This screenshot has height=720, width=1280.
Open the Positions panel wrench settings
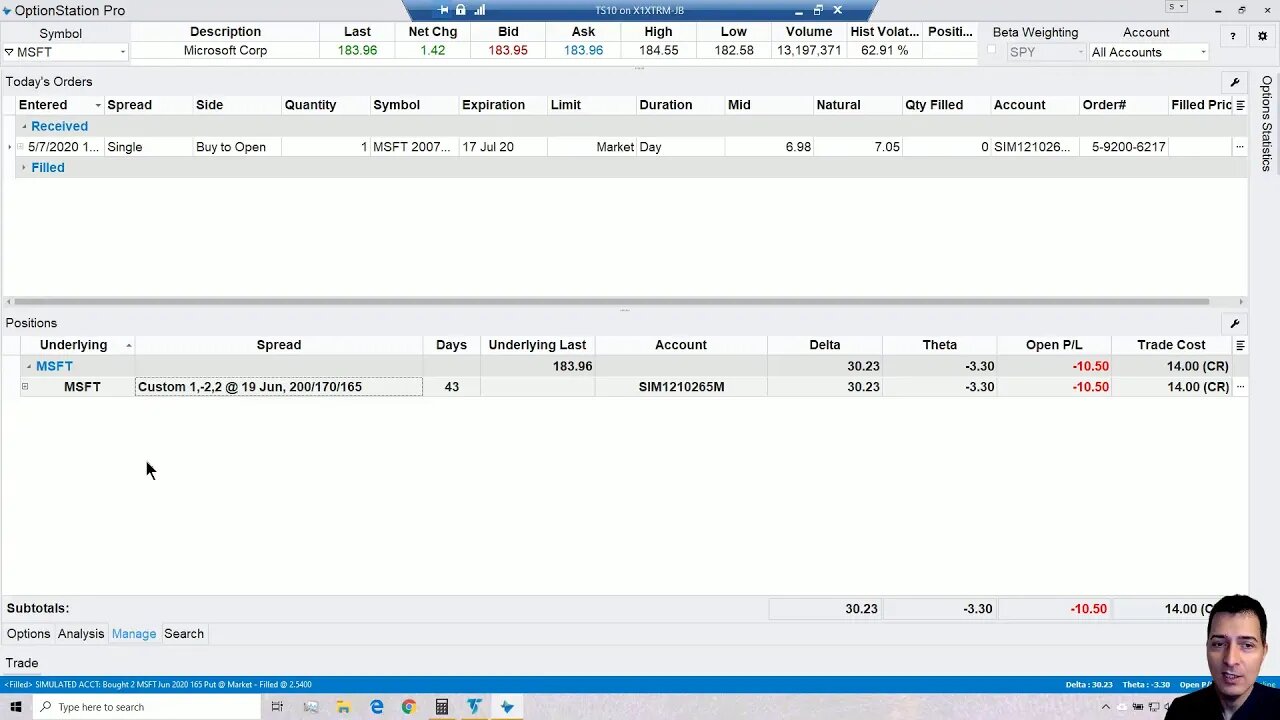pos(1235,324)
